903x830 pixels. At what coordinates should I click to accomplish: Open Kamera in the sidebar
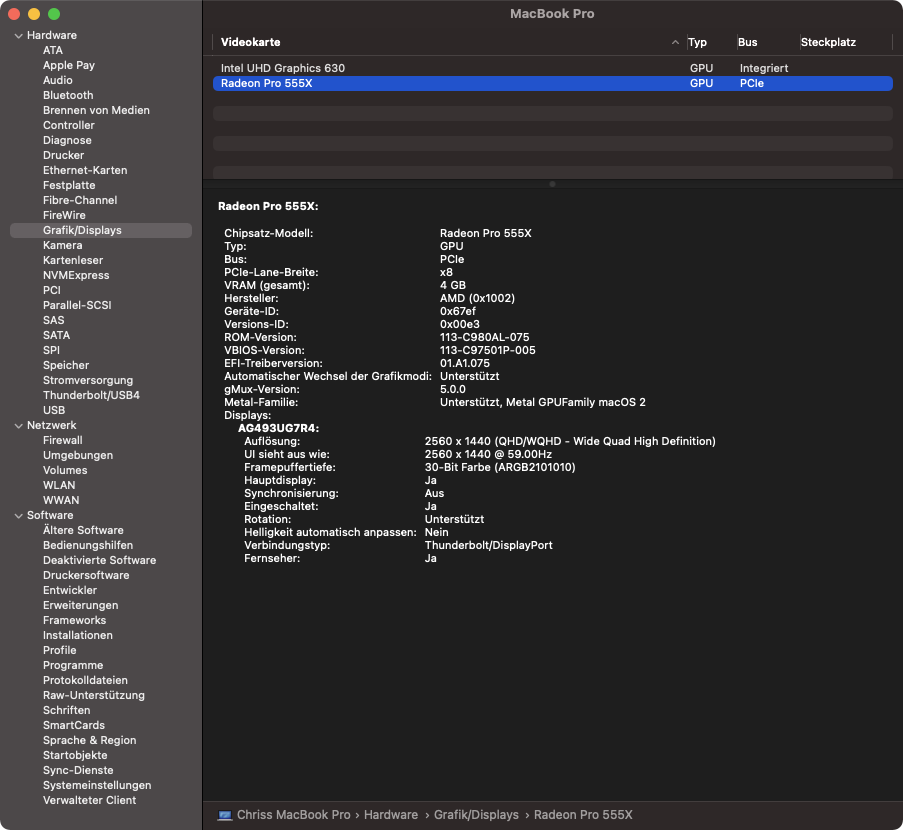point(62,245)
